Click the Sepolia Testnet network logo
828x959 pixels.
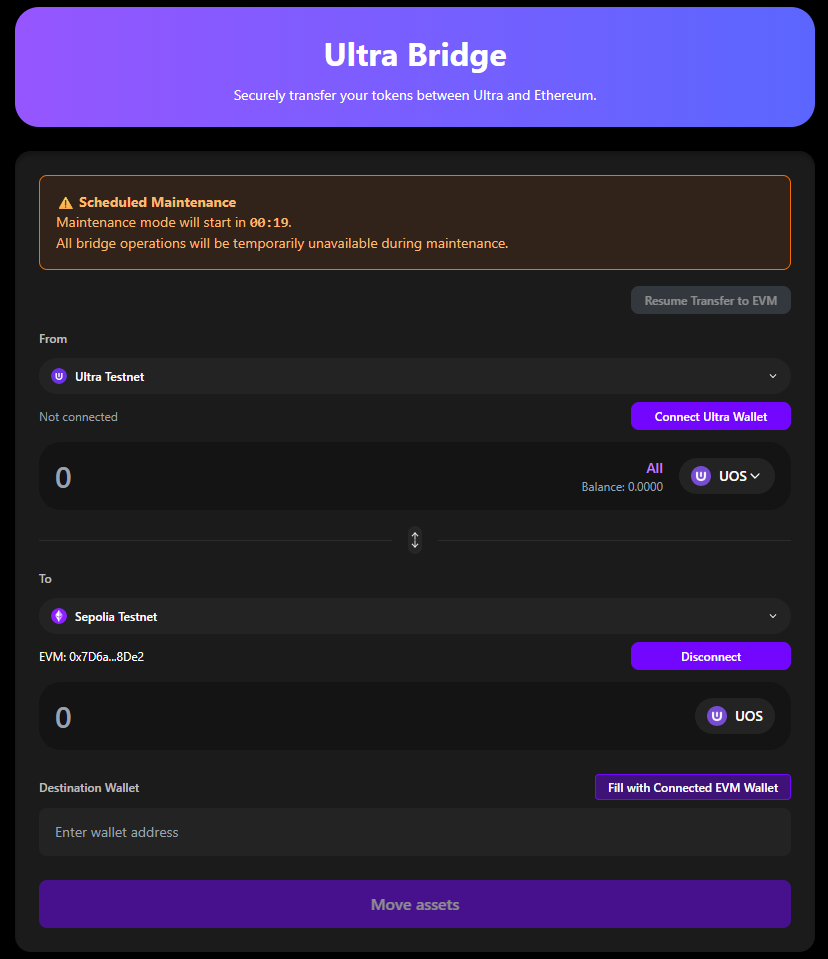pyautogui.click(x=58, y=616)
